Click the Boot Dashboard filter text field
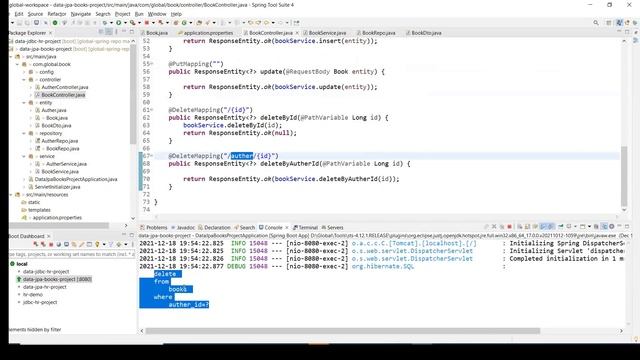Screen dimensions: 640x360 72,254
